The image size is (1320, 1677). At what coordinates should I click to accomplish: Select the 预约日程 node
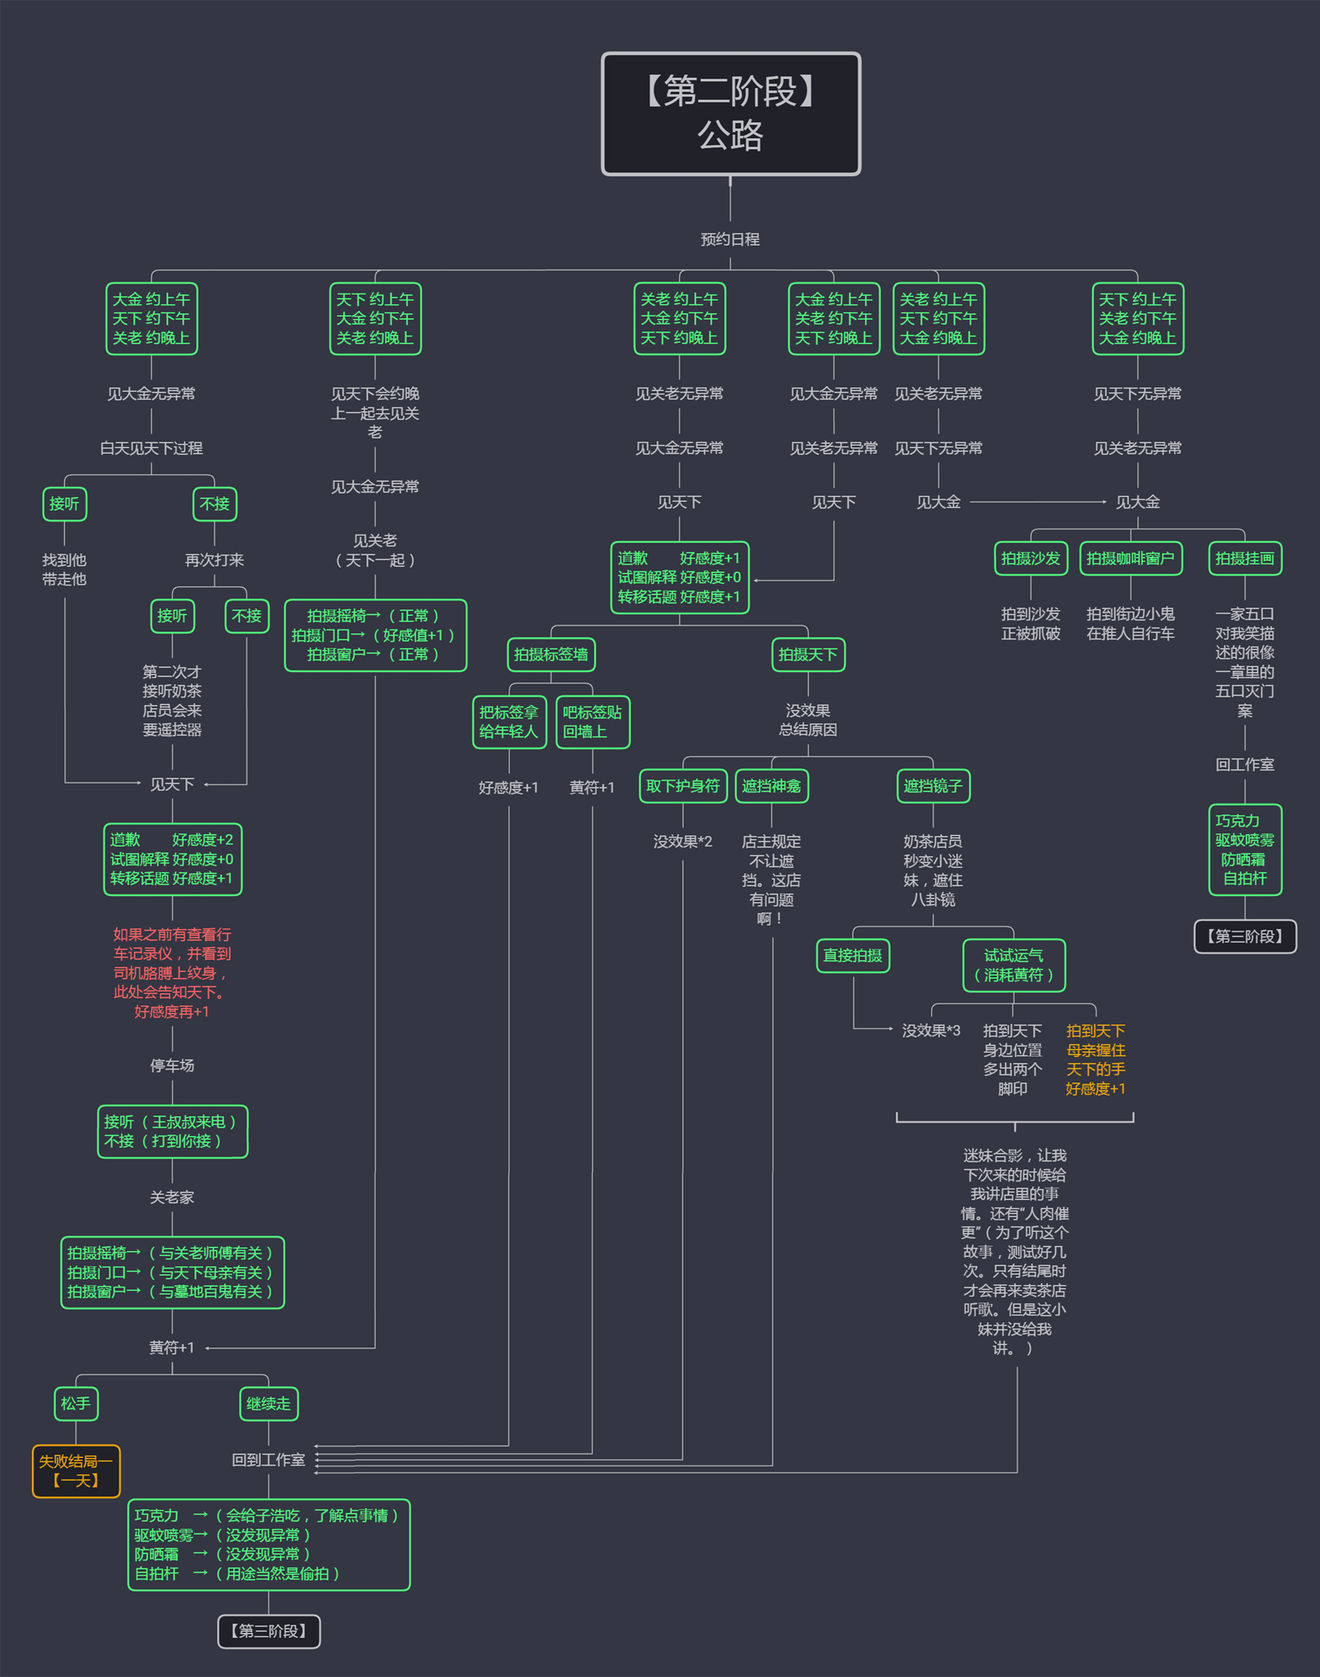coord(730,239)
